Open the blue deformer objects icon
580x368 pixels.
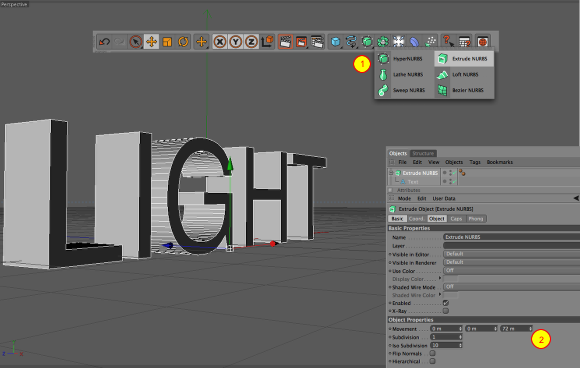414,42
